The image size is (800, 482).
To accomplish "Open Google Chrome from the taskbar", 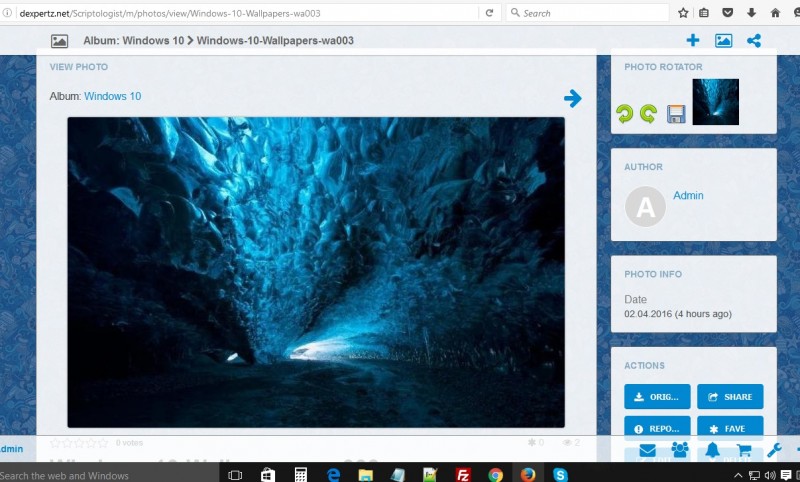I will pyautogui.click(x=495, y=475).
